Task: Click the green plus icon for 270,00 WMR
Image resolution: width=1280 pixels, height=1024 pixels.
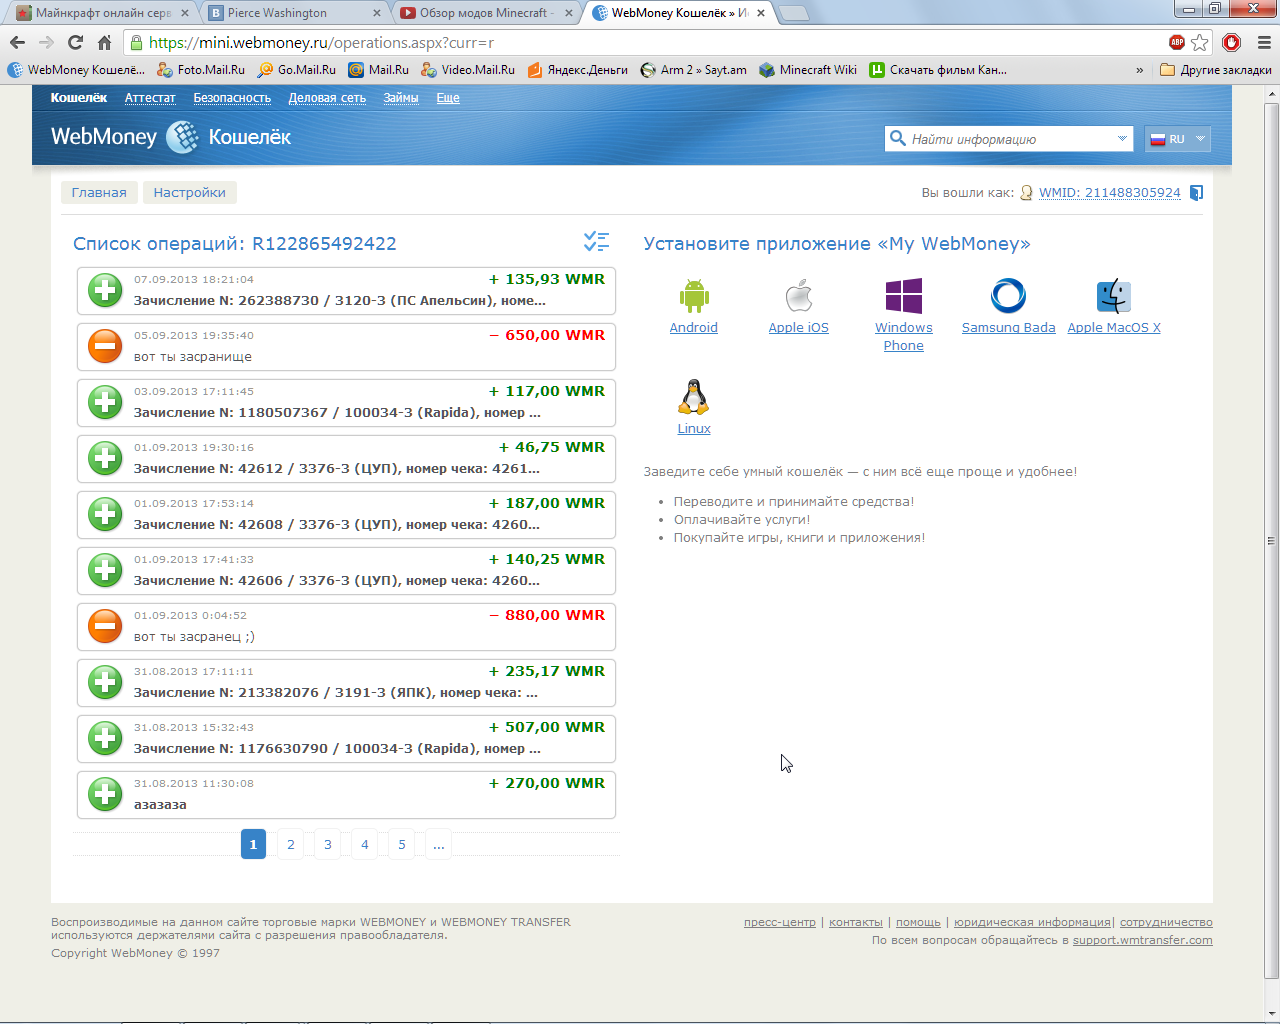Action: point(105,794)
